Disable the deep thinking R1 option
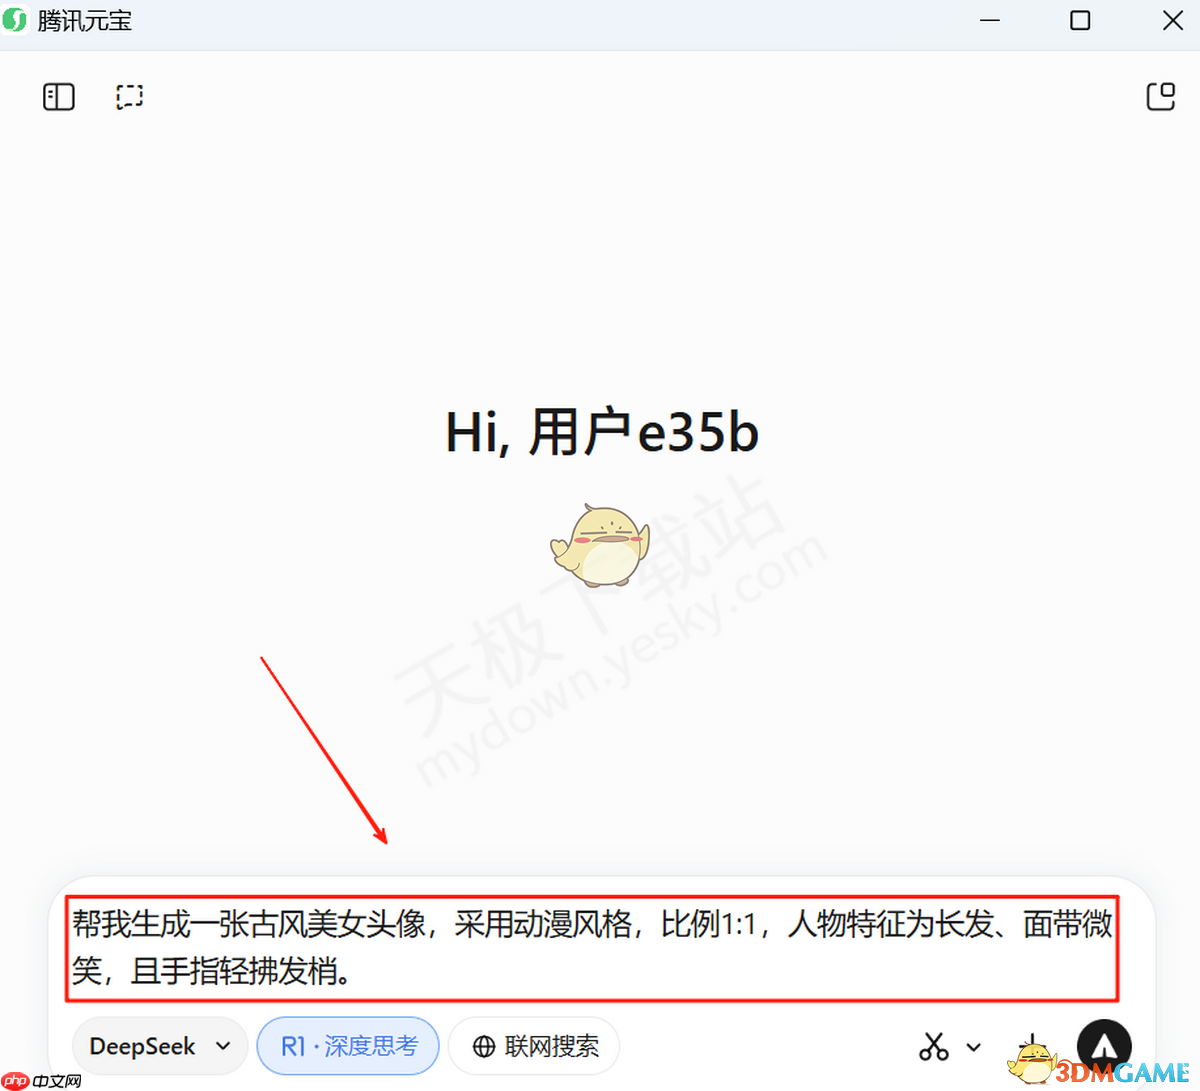The image size is (1200, 1091). (348, 1045)
